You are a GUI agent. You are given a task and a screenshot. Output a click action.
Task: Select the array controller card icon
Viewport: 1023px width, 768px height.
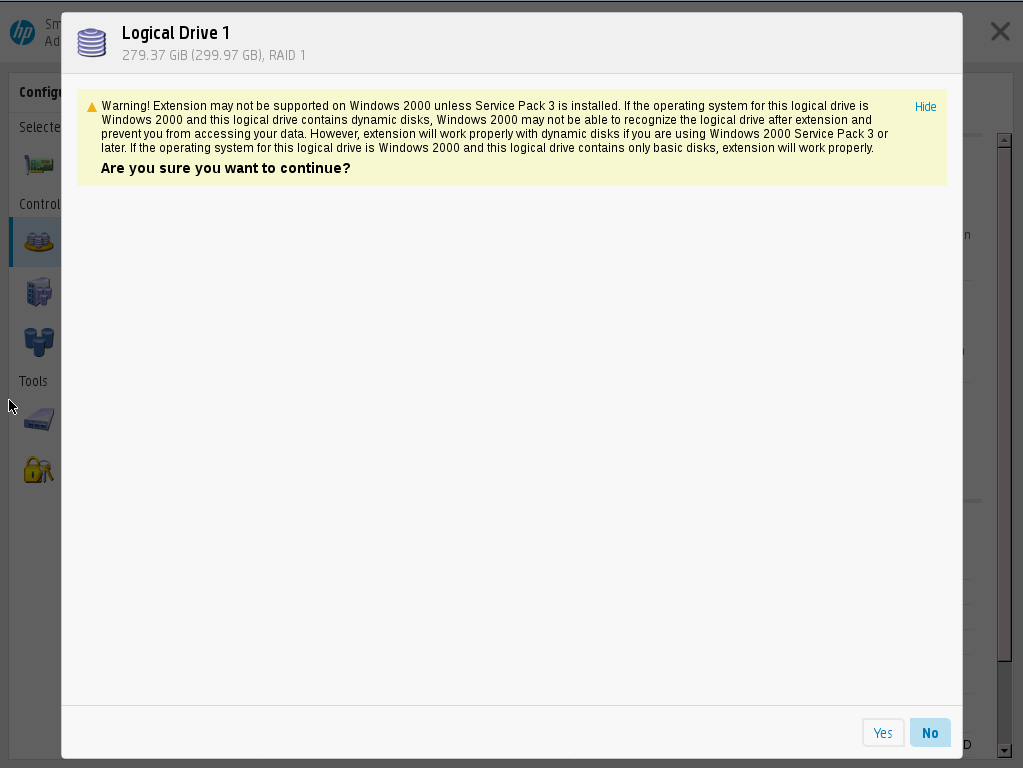point(38,165)
